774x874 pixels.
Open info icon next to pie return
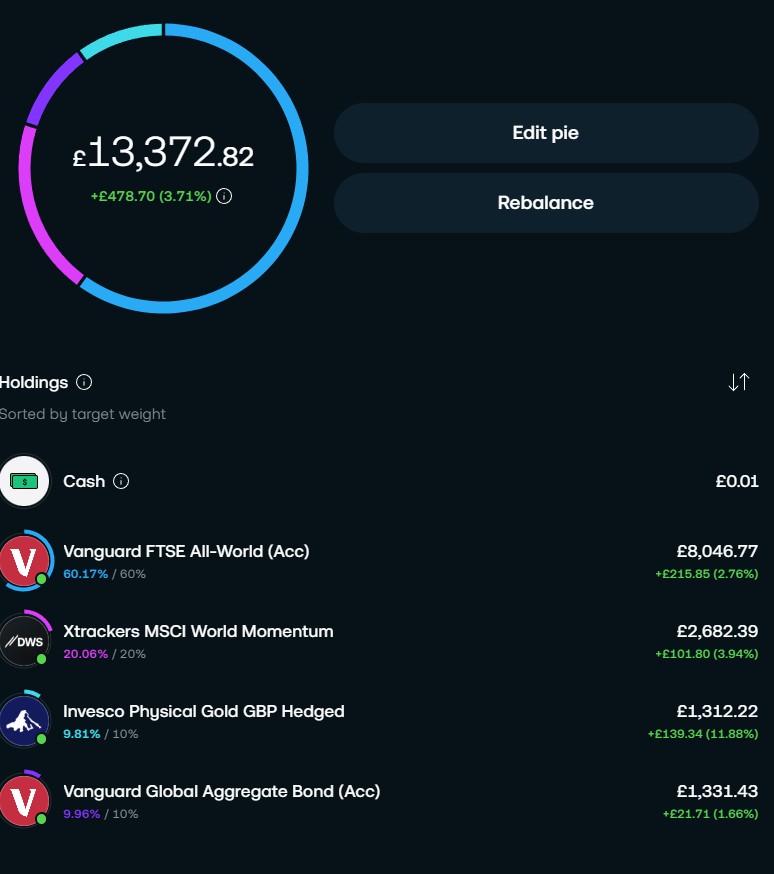click(224, 196)
